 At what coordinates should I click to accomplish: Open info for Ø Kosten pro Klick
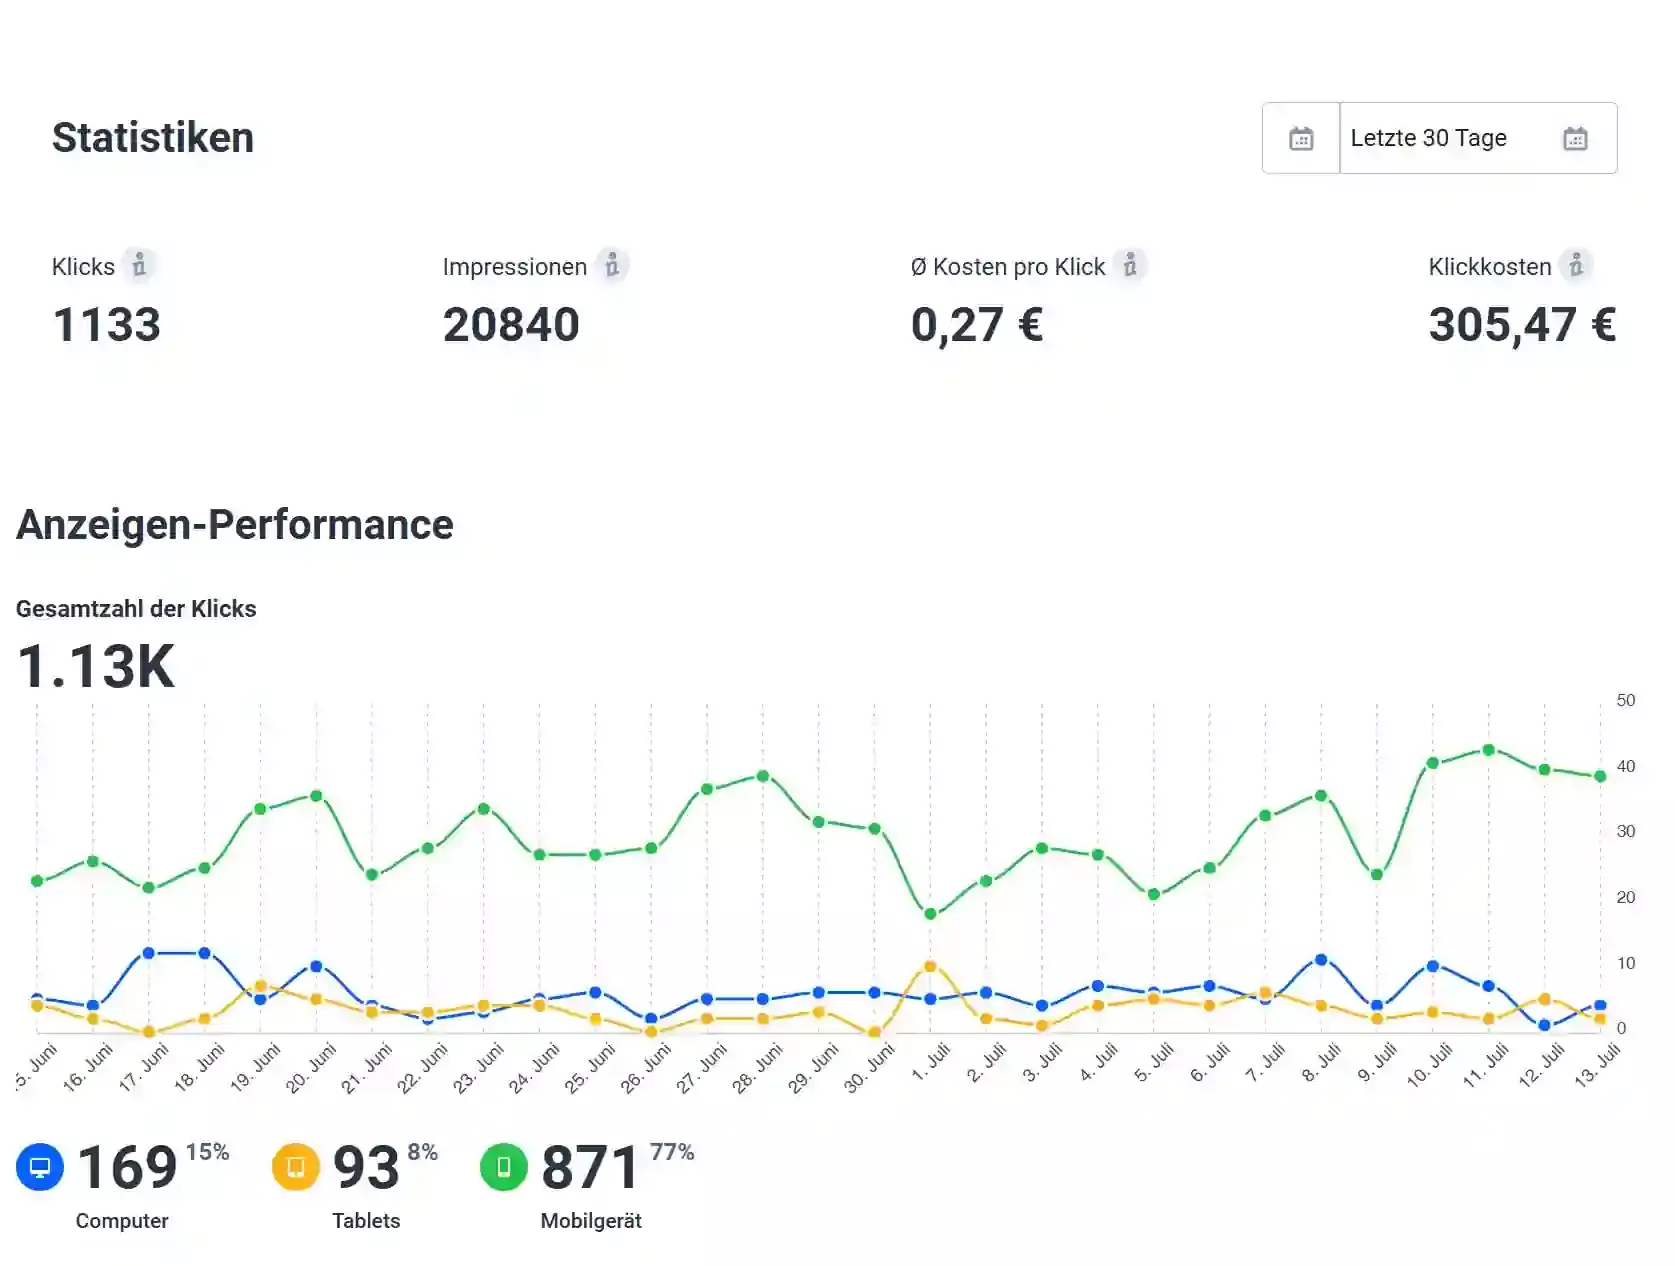pyautogui.click(x=1130, y=266)
